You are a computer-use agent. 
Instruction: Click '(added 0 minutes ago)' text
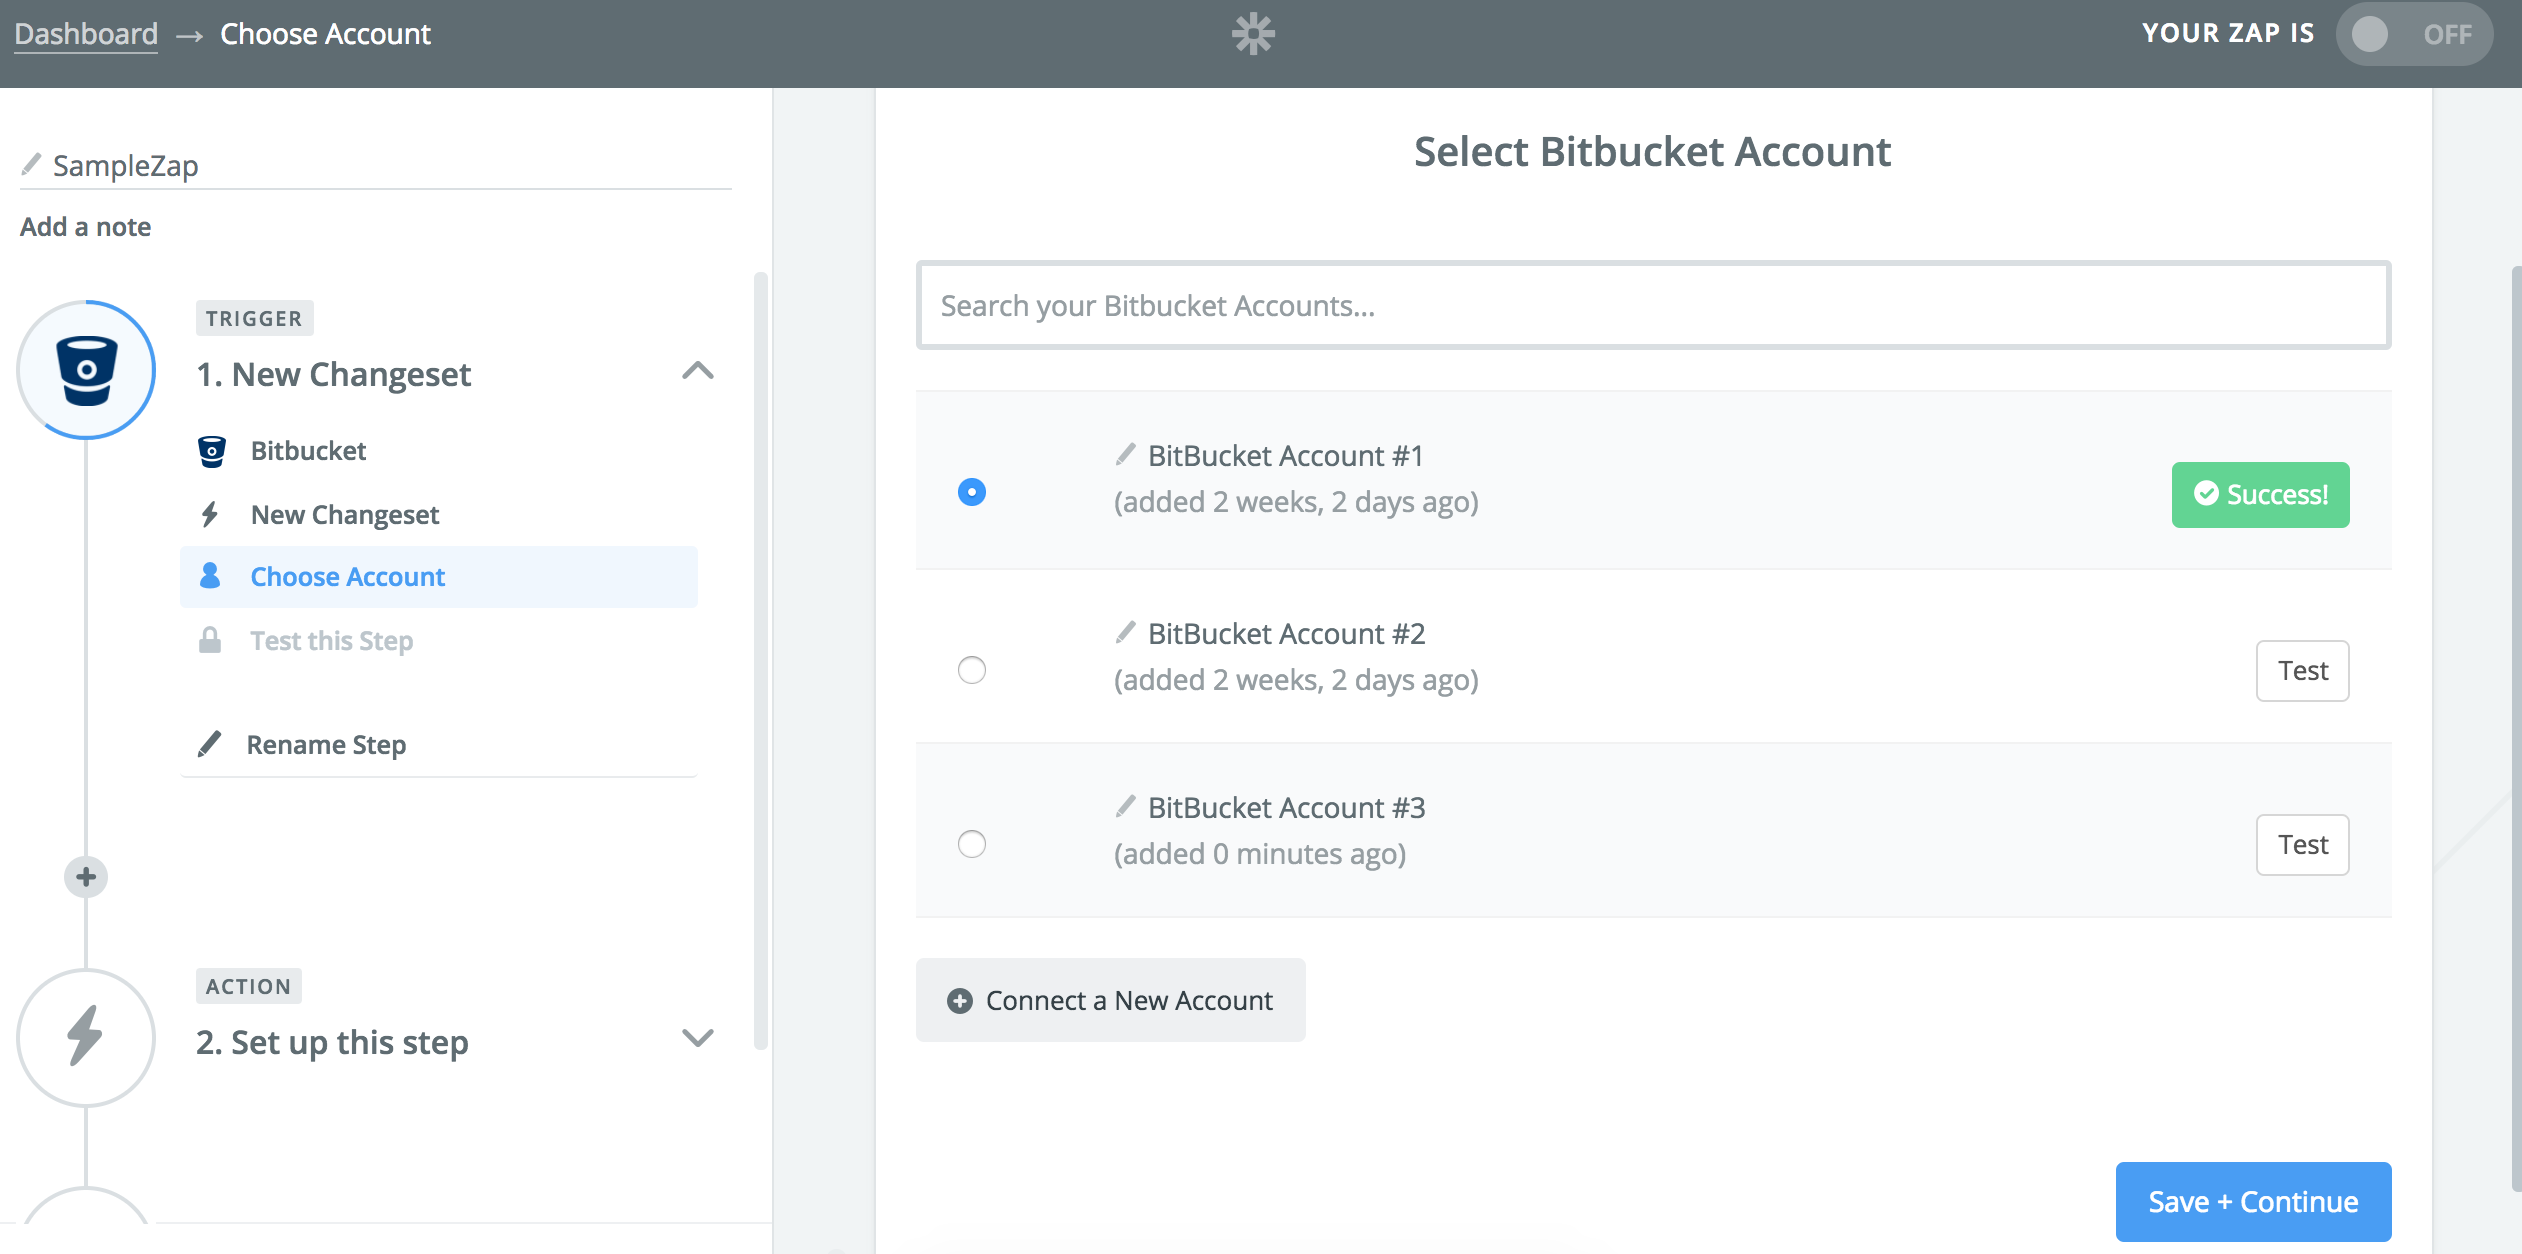click(x=1260, y=854)
